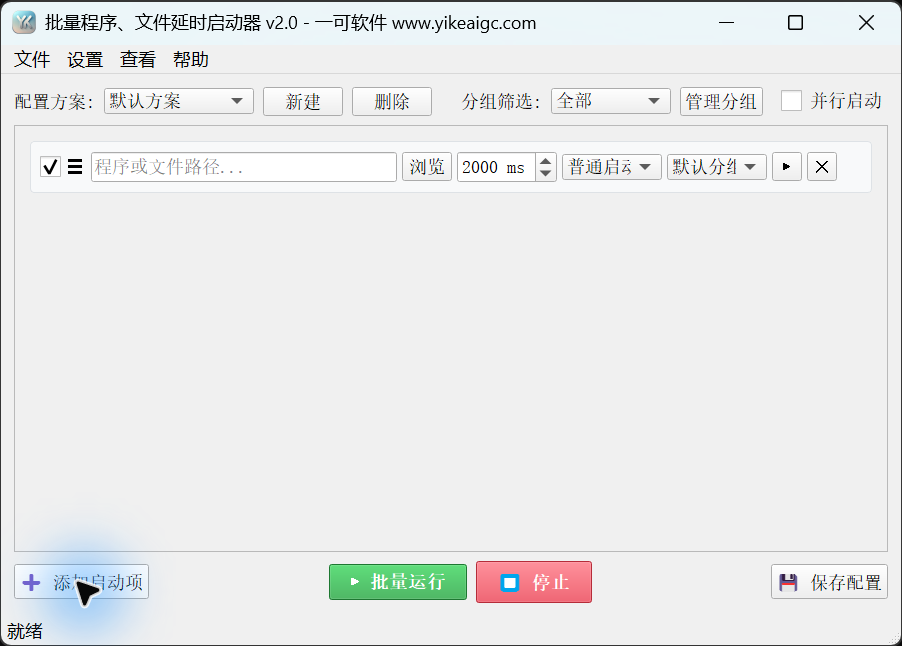Focus the 程序或文件路径 input field

[x=244, y=167]
